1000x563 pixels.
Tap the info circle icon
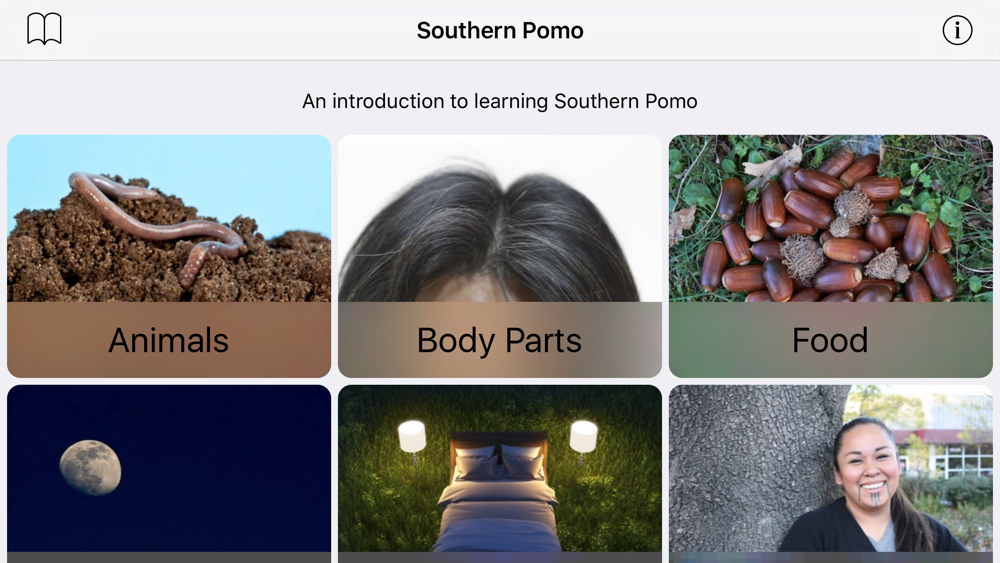coord(957,30)
